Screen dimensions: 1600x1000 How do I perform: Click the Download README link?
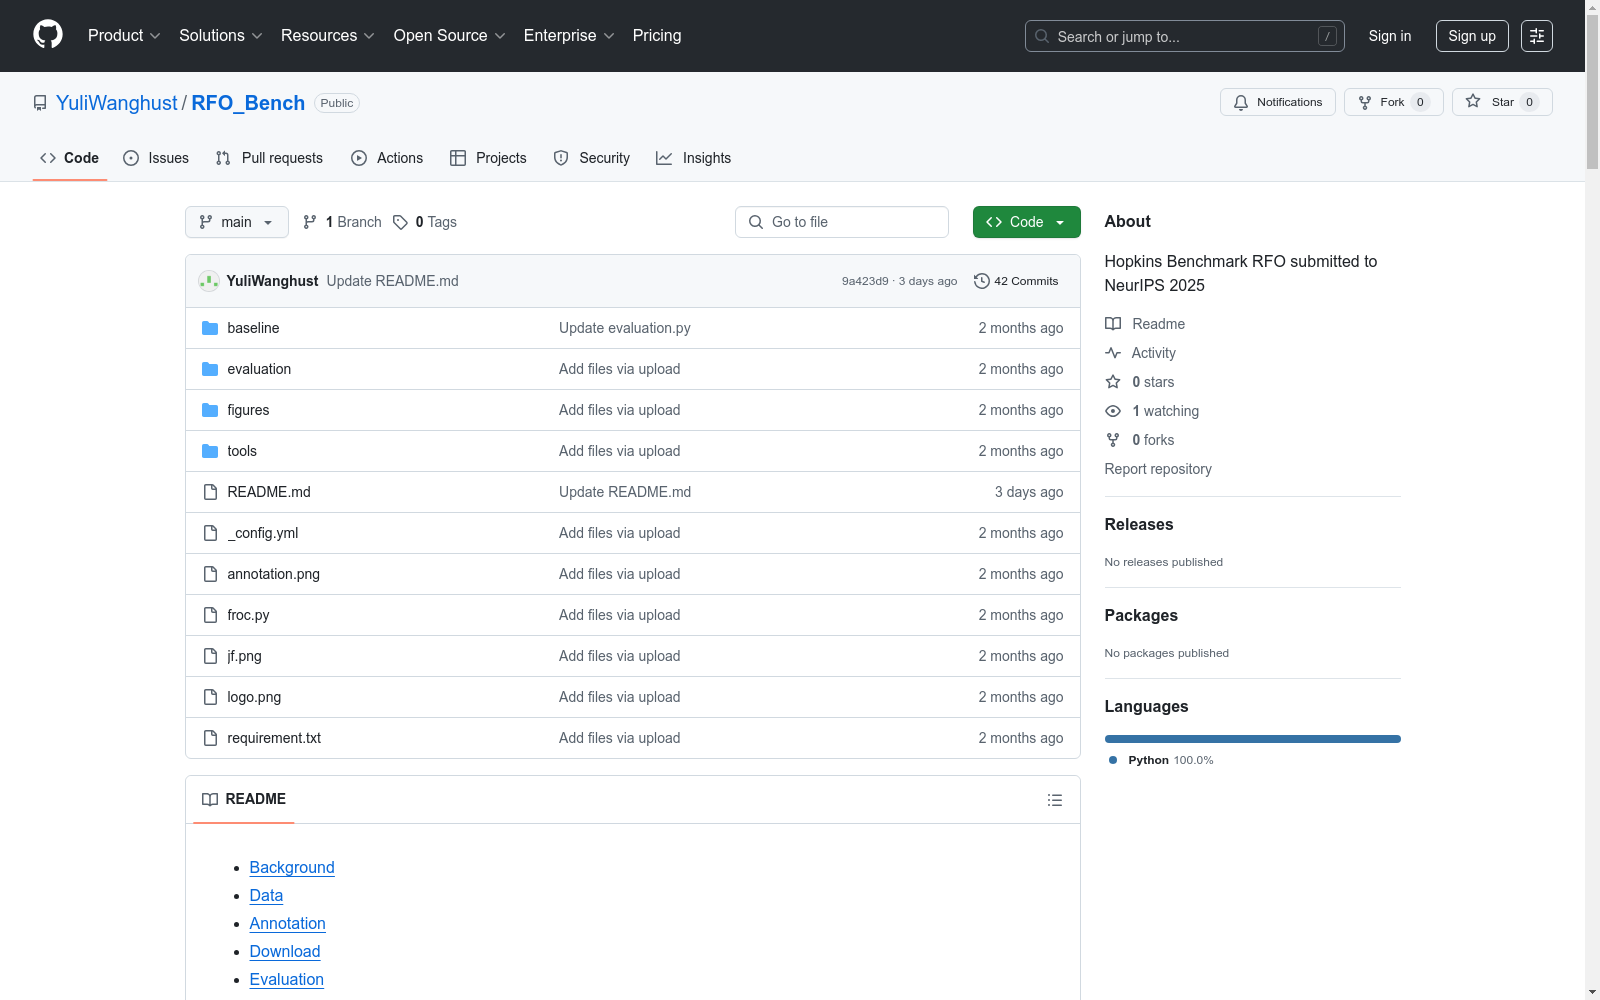(x=285, y=951)
